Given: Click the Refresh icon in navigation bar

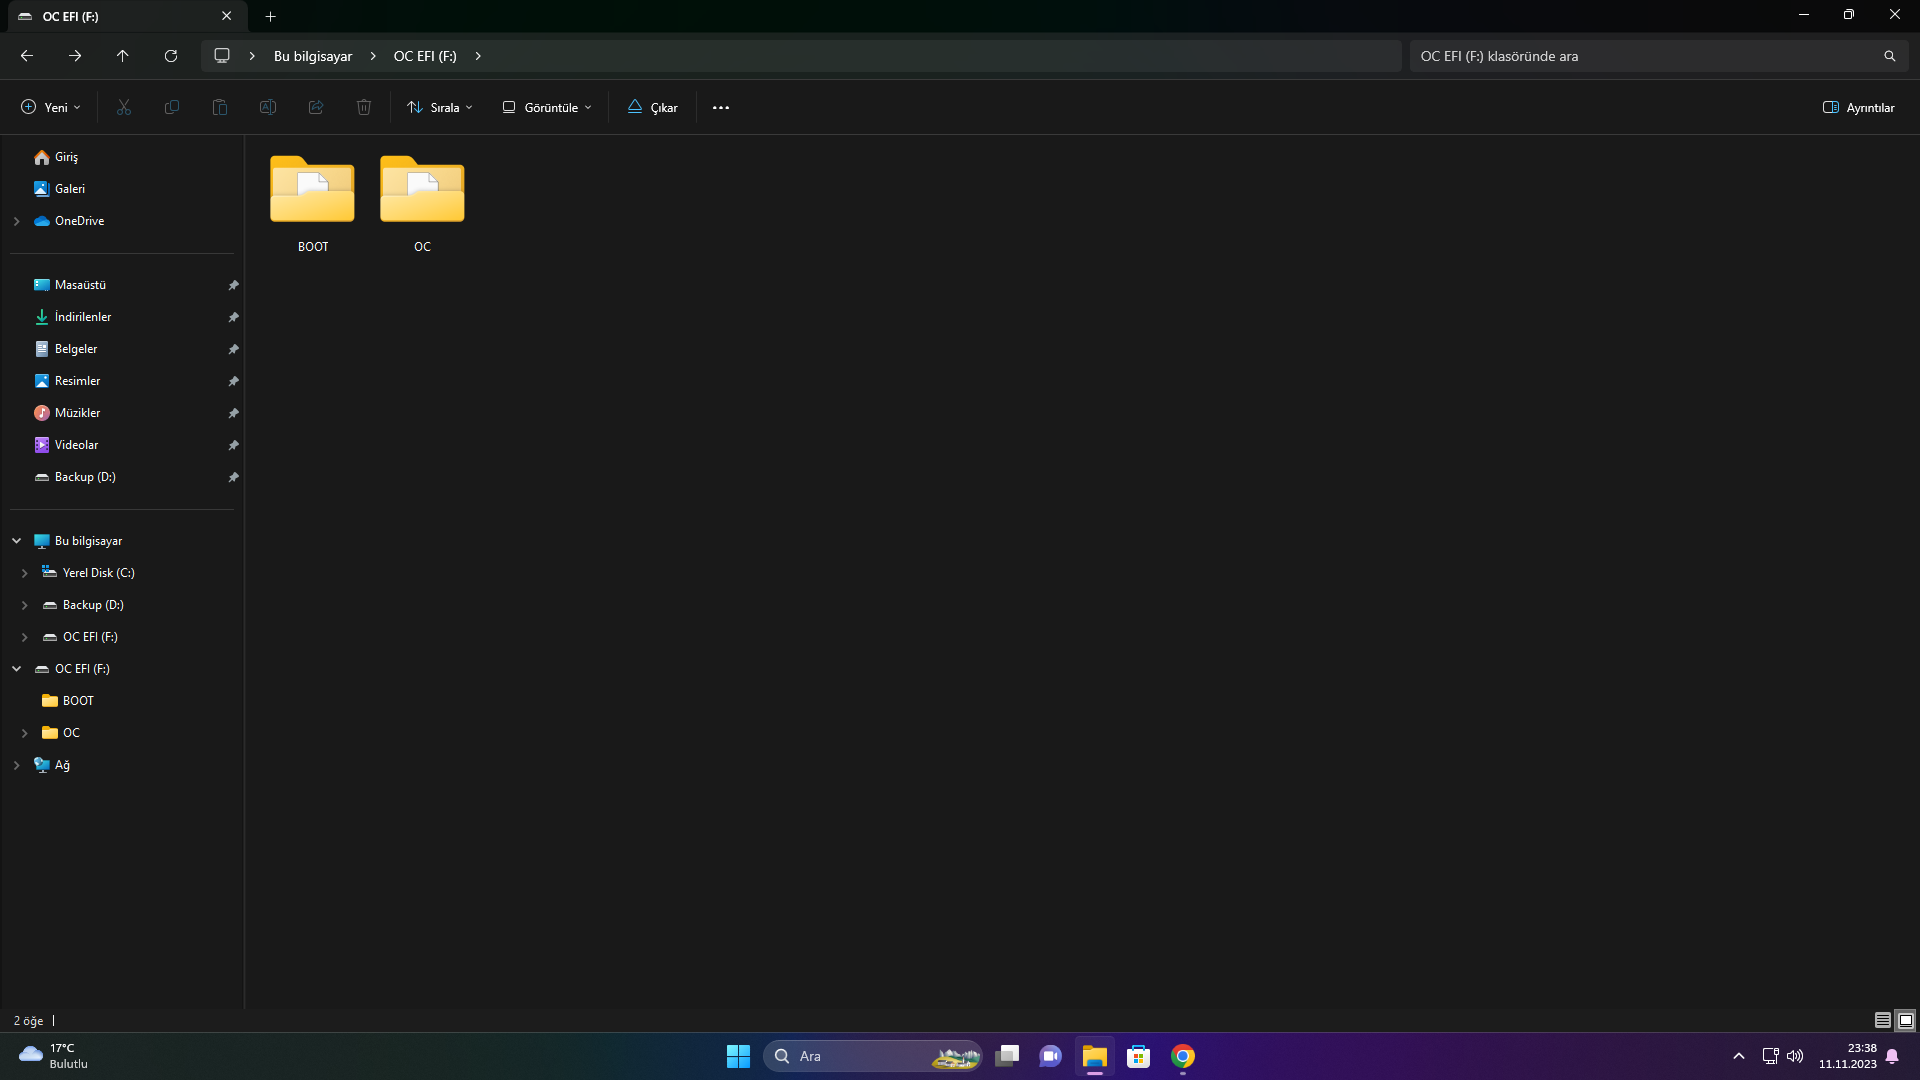Looking at the screenshot, I should [171, 56].
